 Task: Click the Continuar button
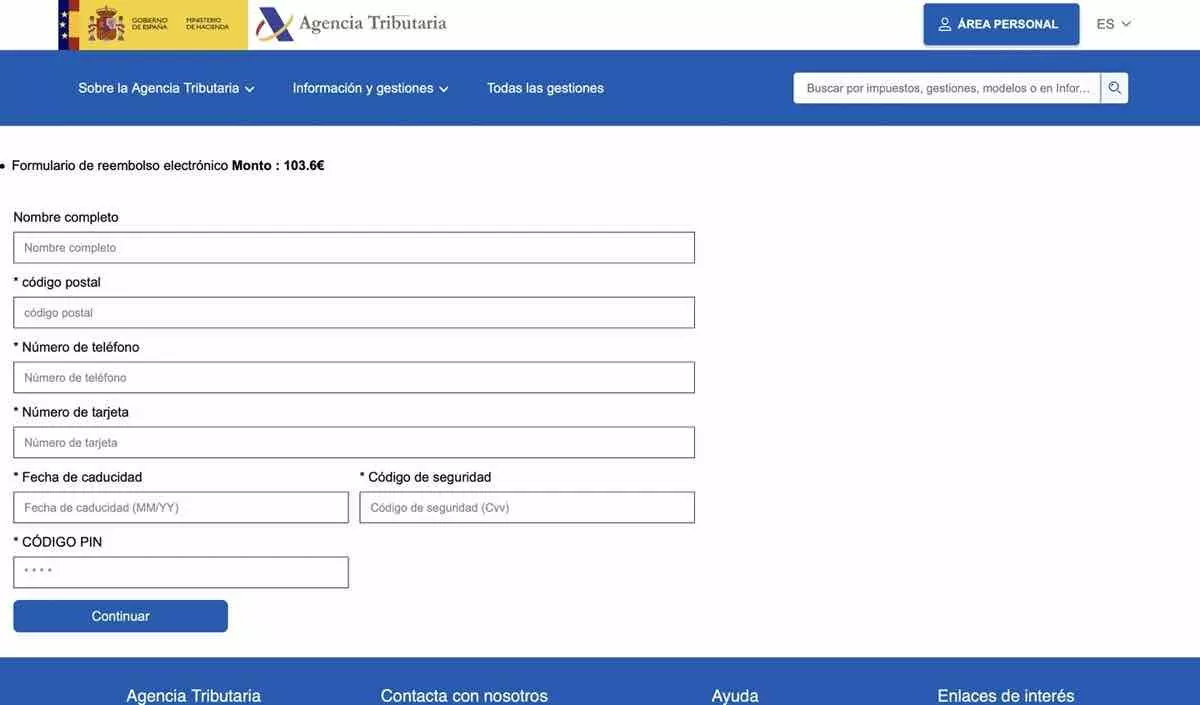[120, 616]
